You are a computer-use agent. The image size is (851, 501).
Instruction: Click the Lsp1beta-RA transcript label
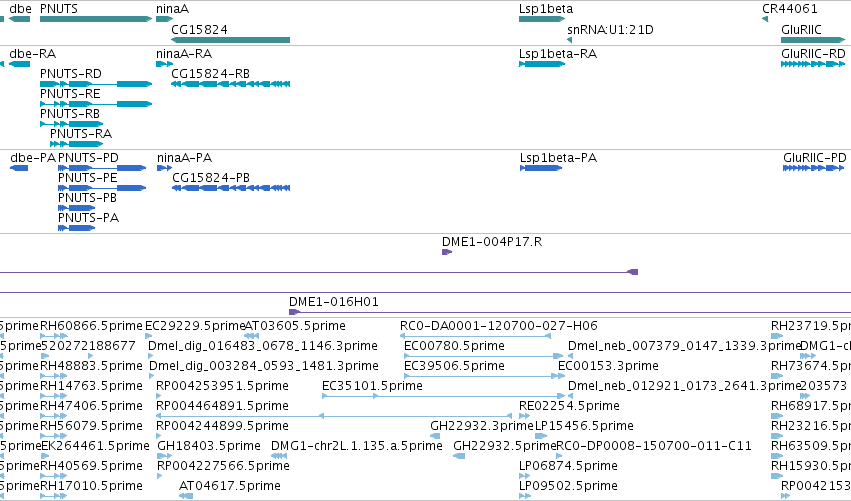tap(558, 54)
